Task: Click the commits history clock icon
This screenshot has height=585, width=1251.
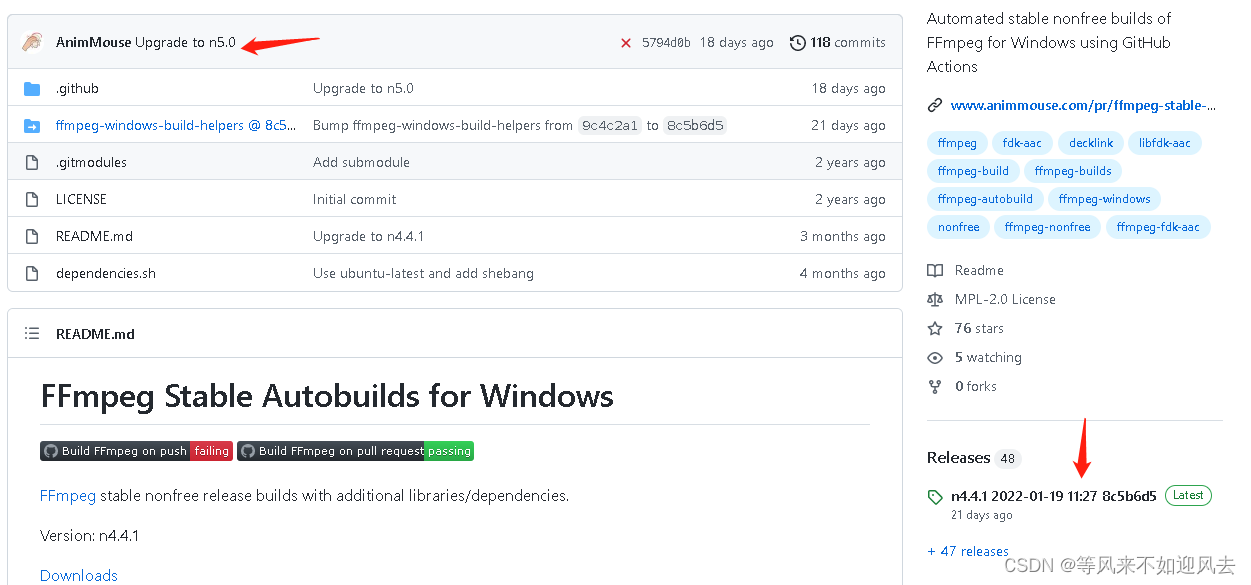Action: (797, 43)
